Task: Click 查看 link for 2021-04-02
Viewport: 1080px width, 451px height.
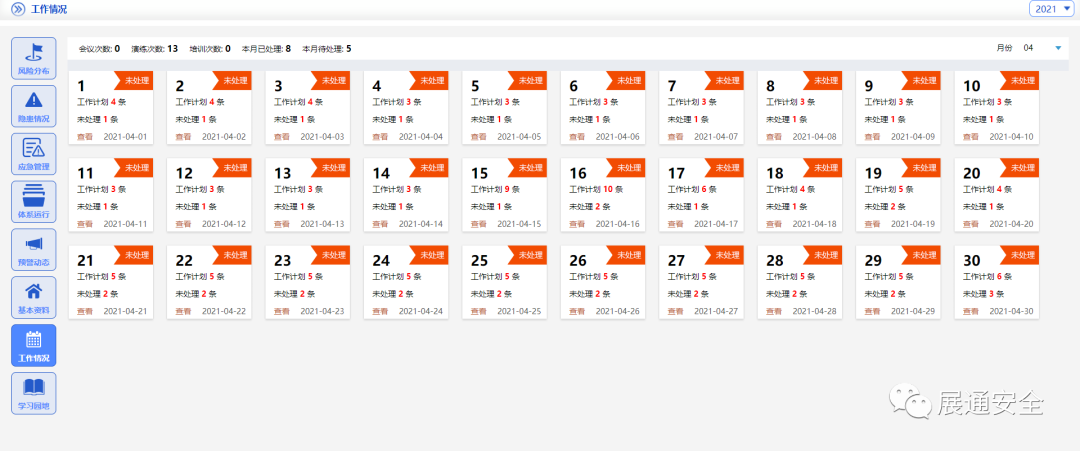Action: 183,136
